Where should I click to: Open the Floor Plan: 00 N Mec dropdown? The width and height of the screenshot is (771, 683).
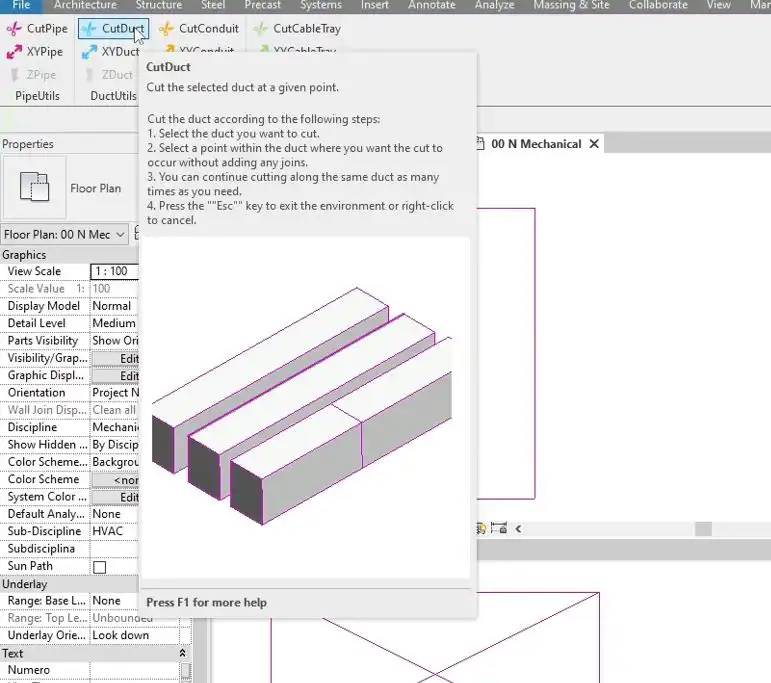(x=65, y=235)
